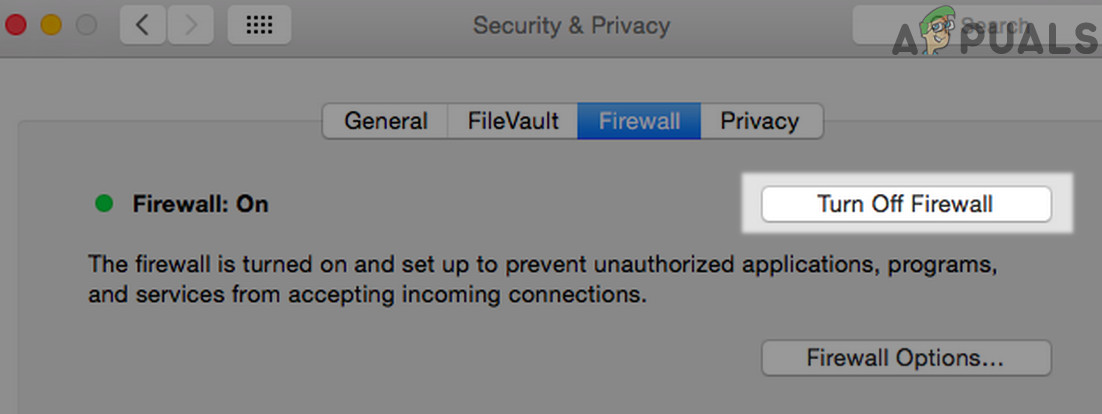
Task: Click the Security & Privacy window title
Action: pyautogui.click(x=571, y=25)
